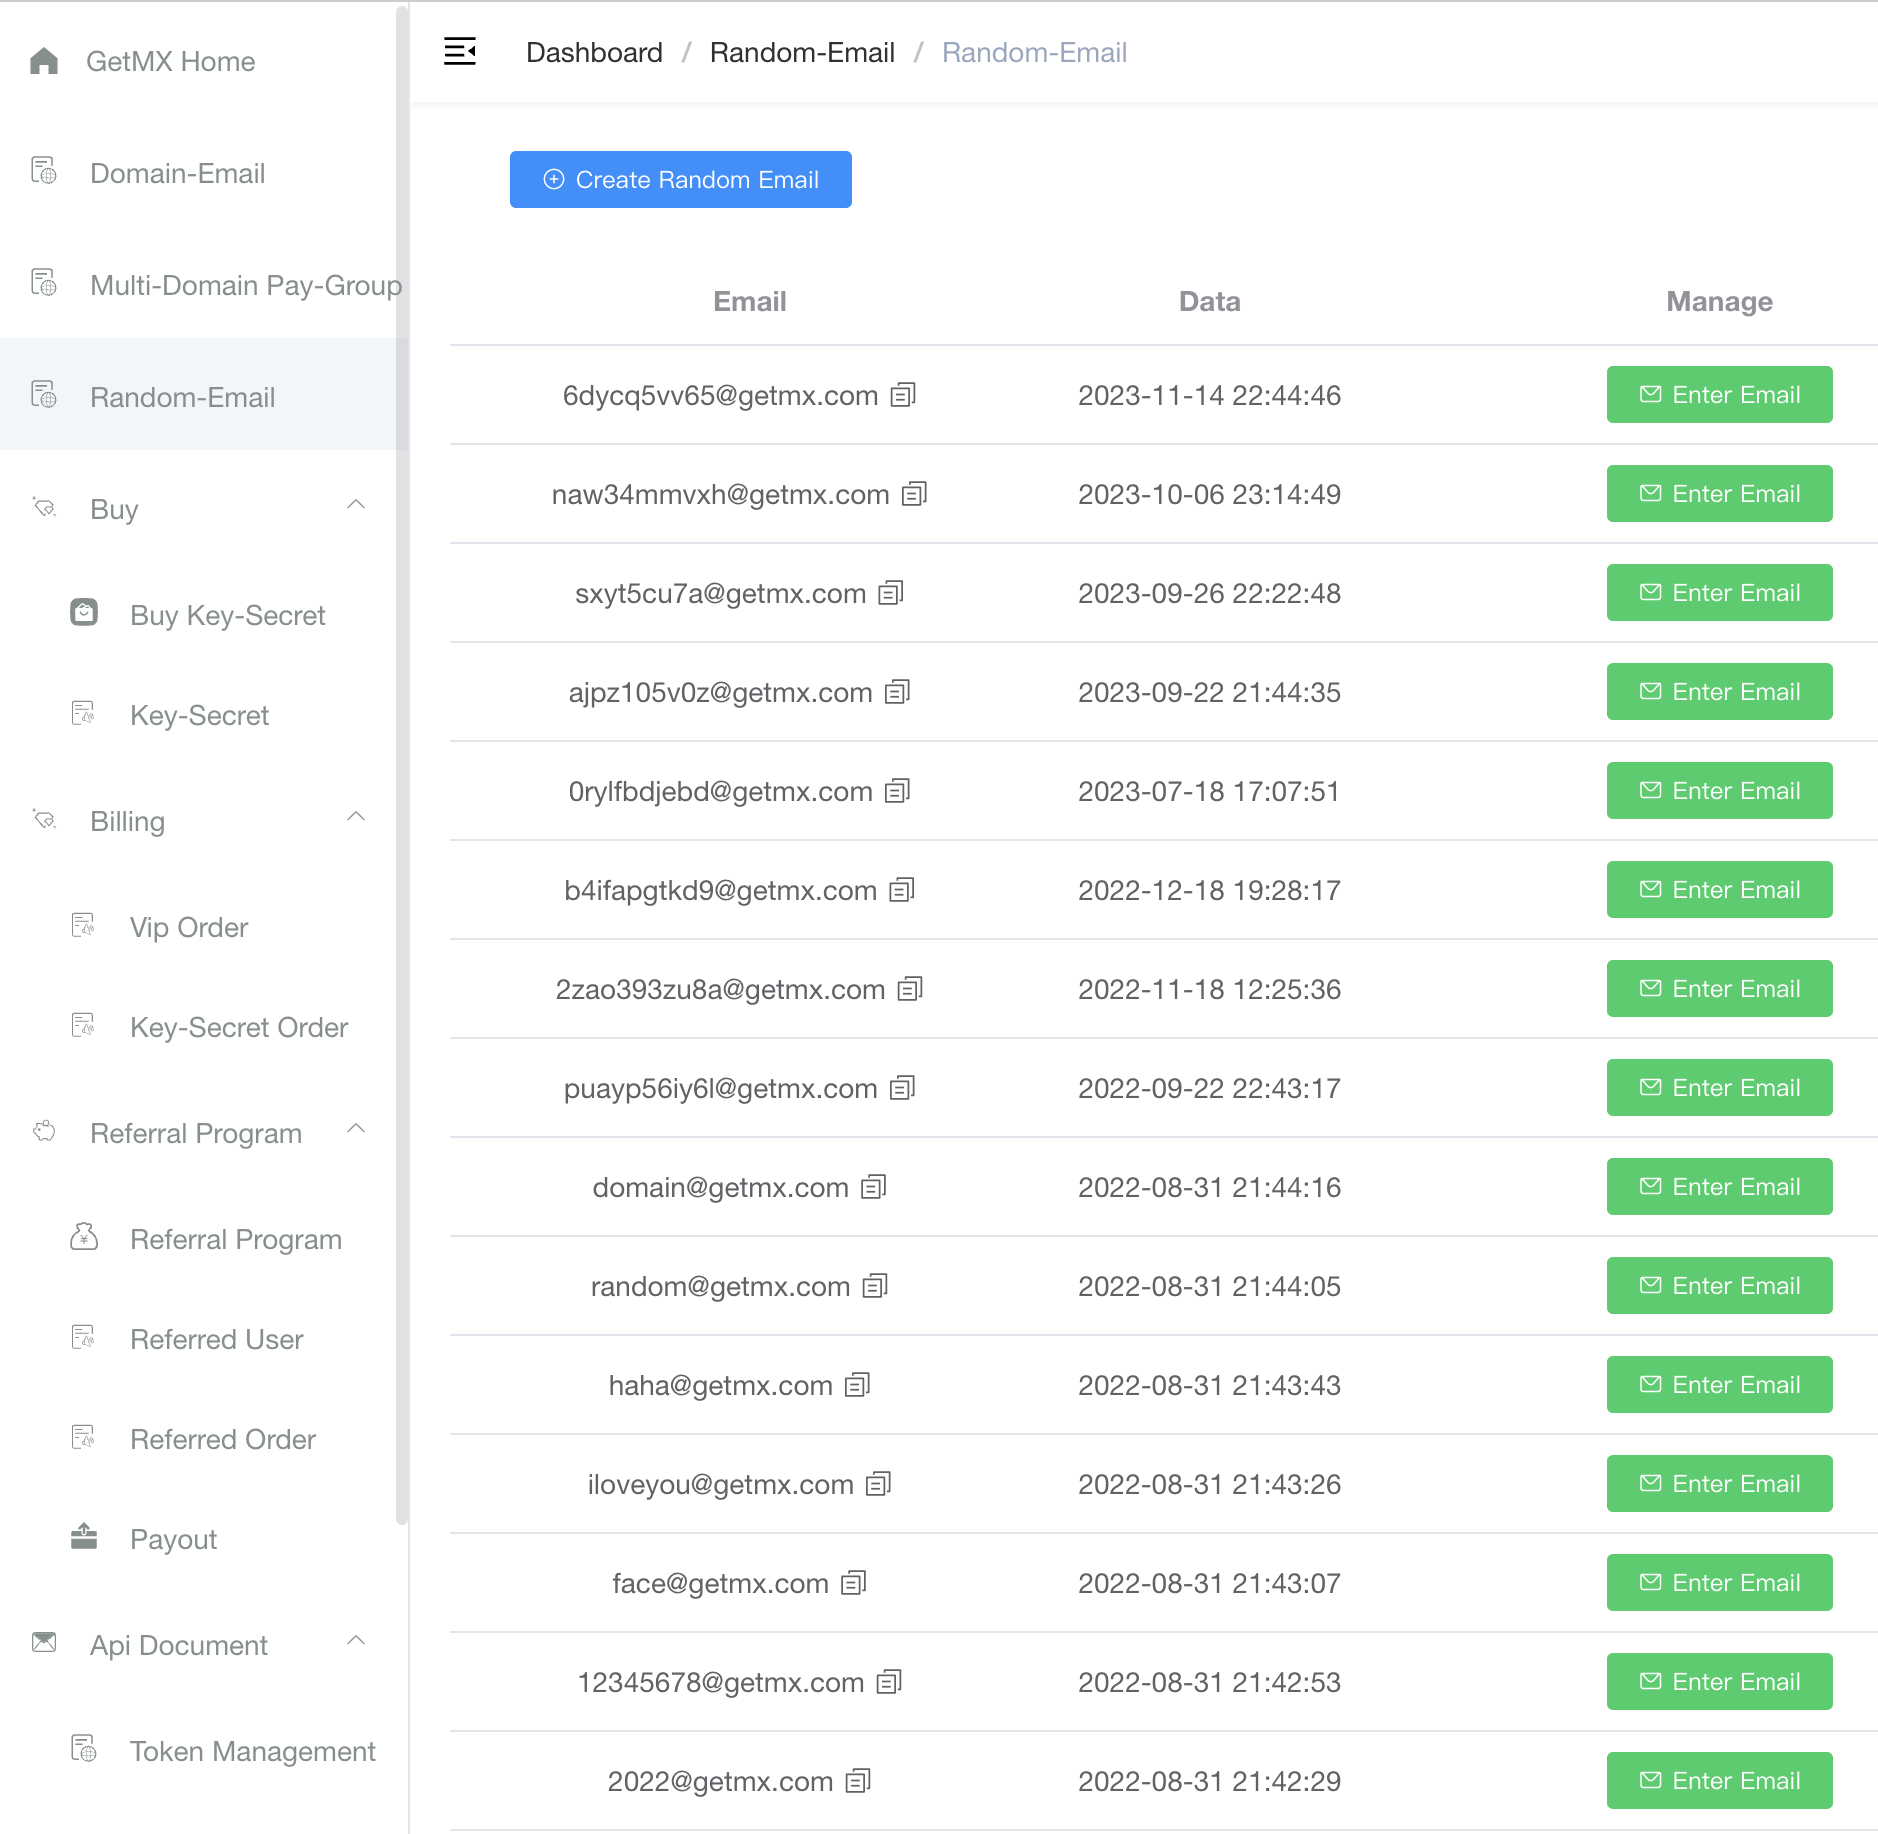Viewport: 1878px width, 1834px height.
Task: Copy the 2zao393zu8a@getmx.com address
Action: pyautogui.click(x=910, y=989)
